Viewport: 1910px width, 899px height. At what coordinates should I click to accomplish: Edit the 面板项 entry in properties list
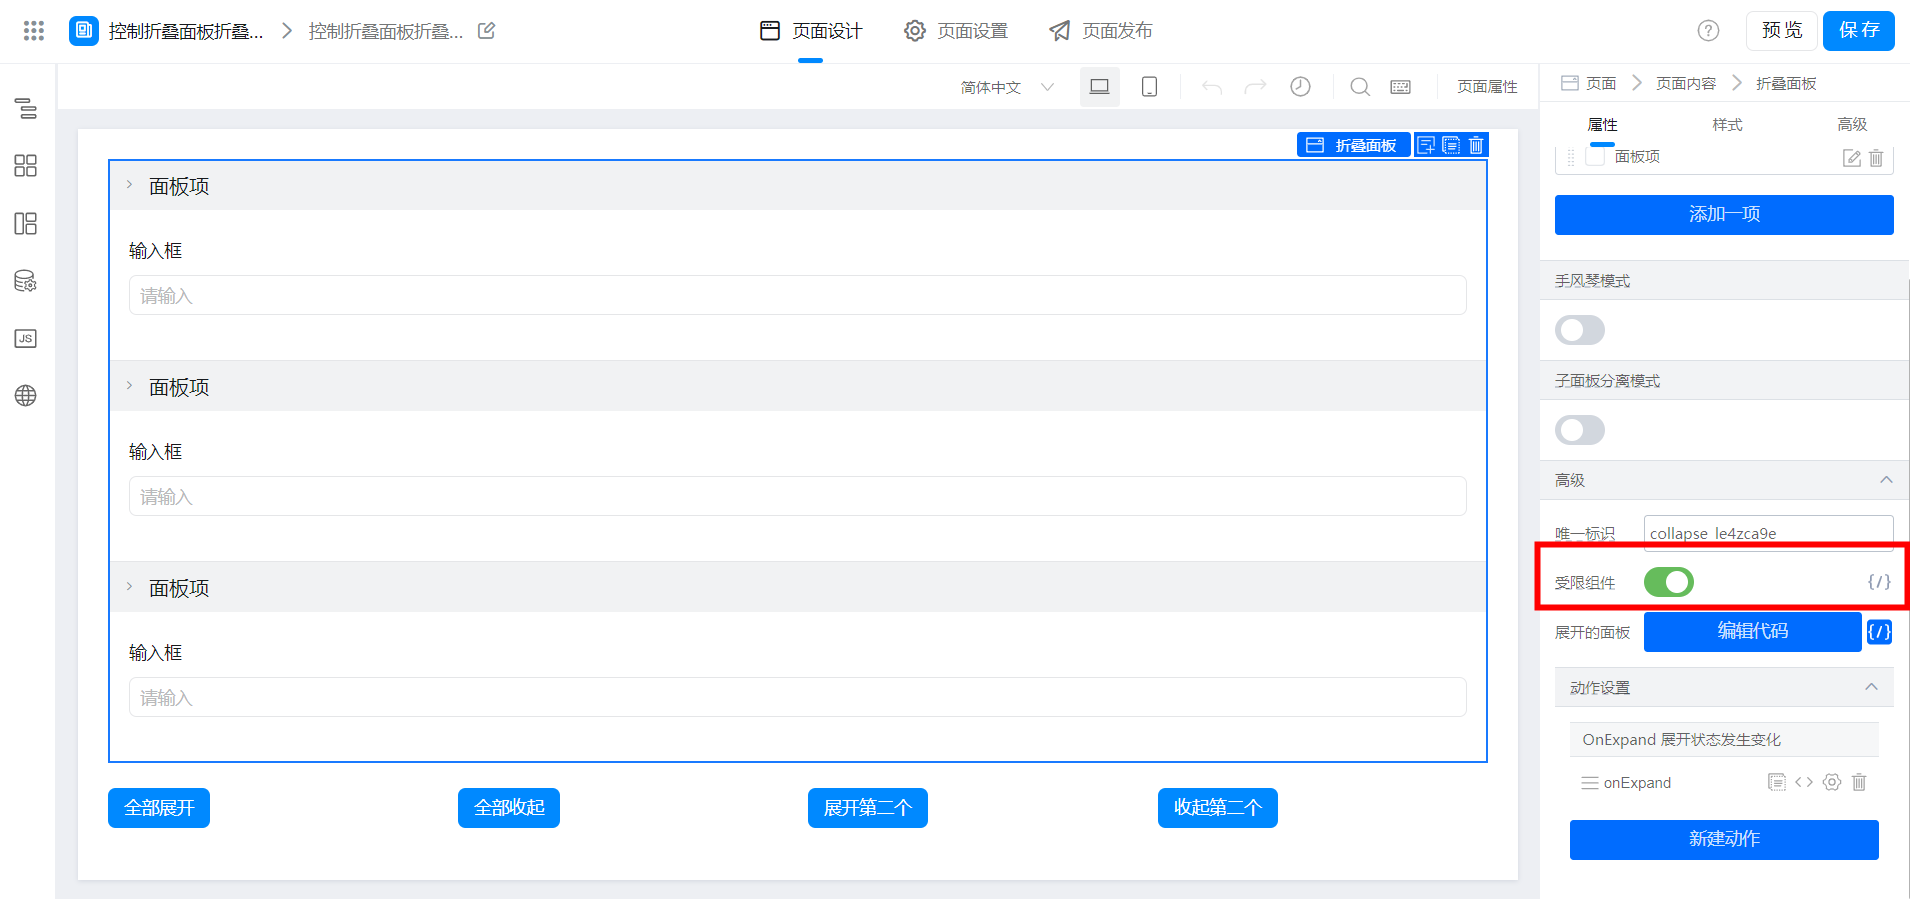click(x=1852, y=158)
